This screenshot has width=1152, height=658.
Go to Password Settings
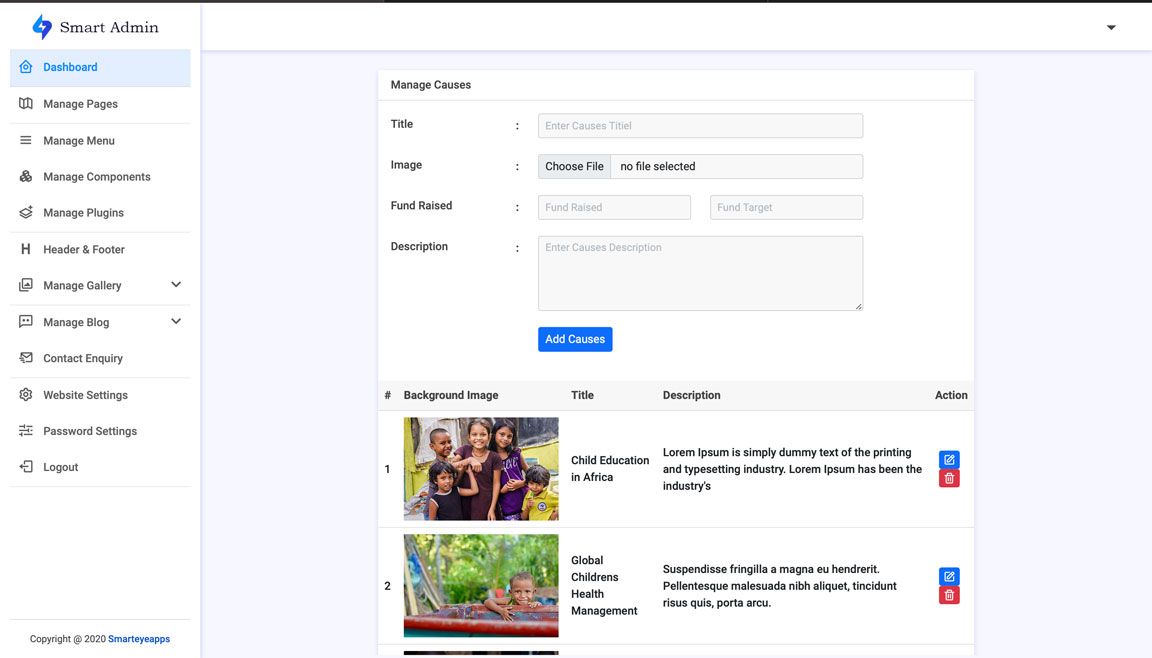(x=100, y=431)
